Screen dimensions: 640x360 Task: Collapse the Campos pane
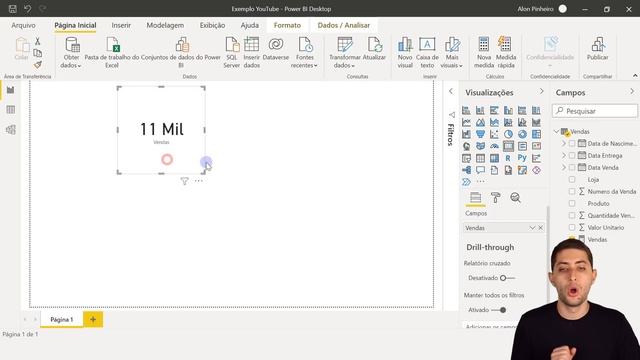pyautogui.click(x=632, y=91)
